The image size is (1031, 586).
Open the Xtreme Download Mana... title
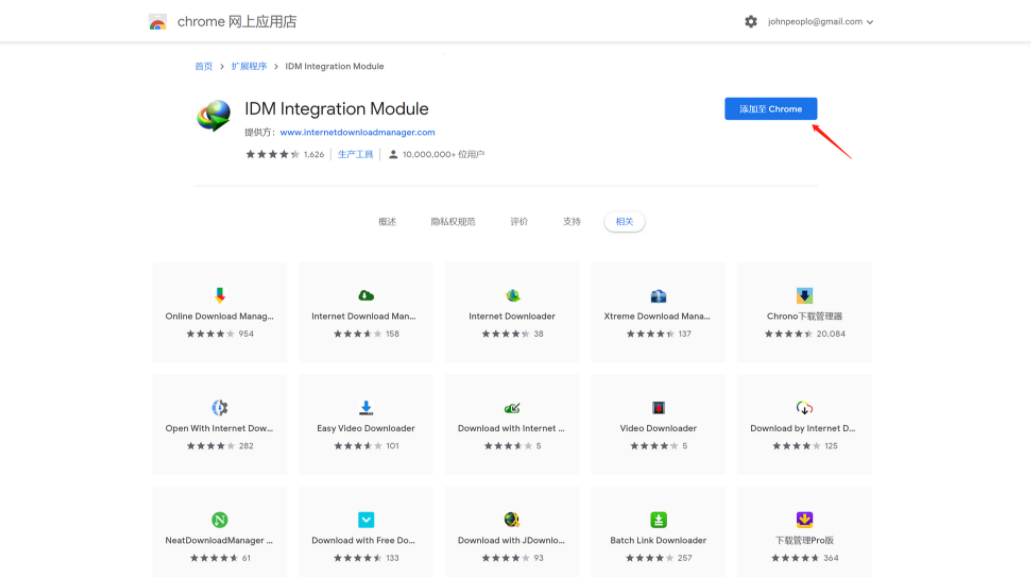coord(657,316)
